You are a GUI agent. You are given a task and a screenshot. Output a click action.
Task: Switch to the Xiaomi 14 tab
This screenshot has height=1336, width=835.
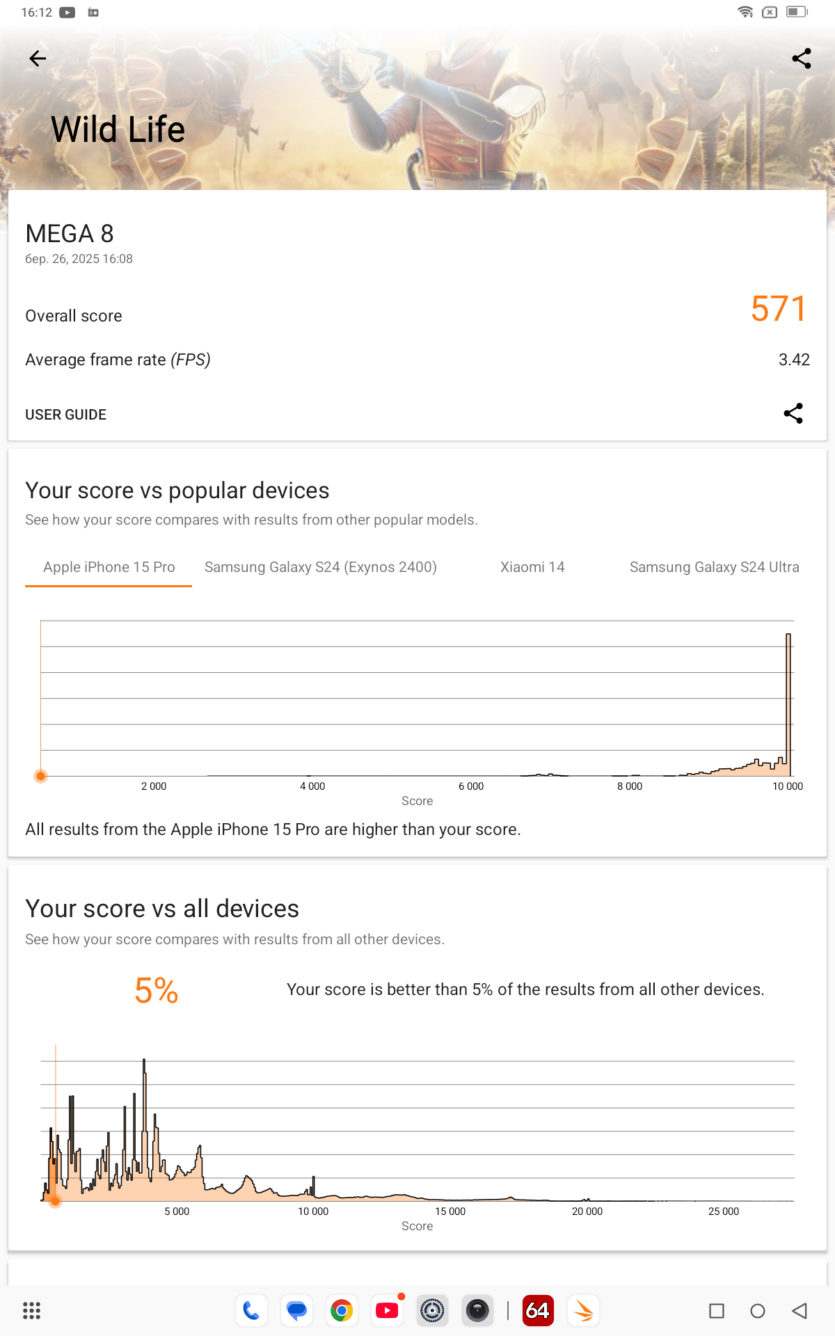(533, 567)
